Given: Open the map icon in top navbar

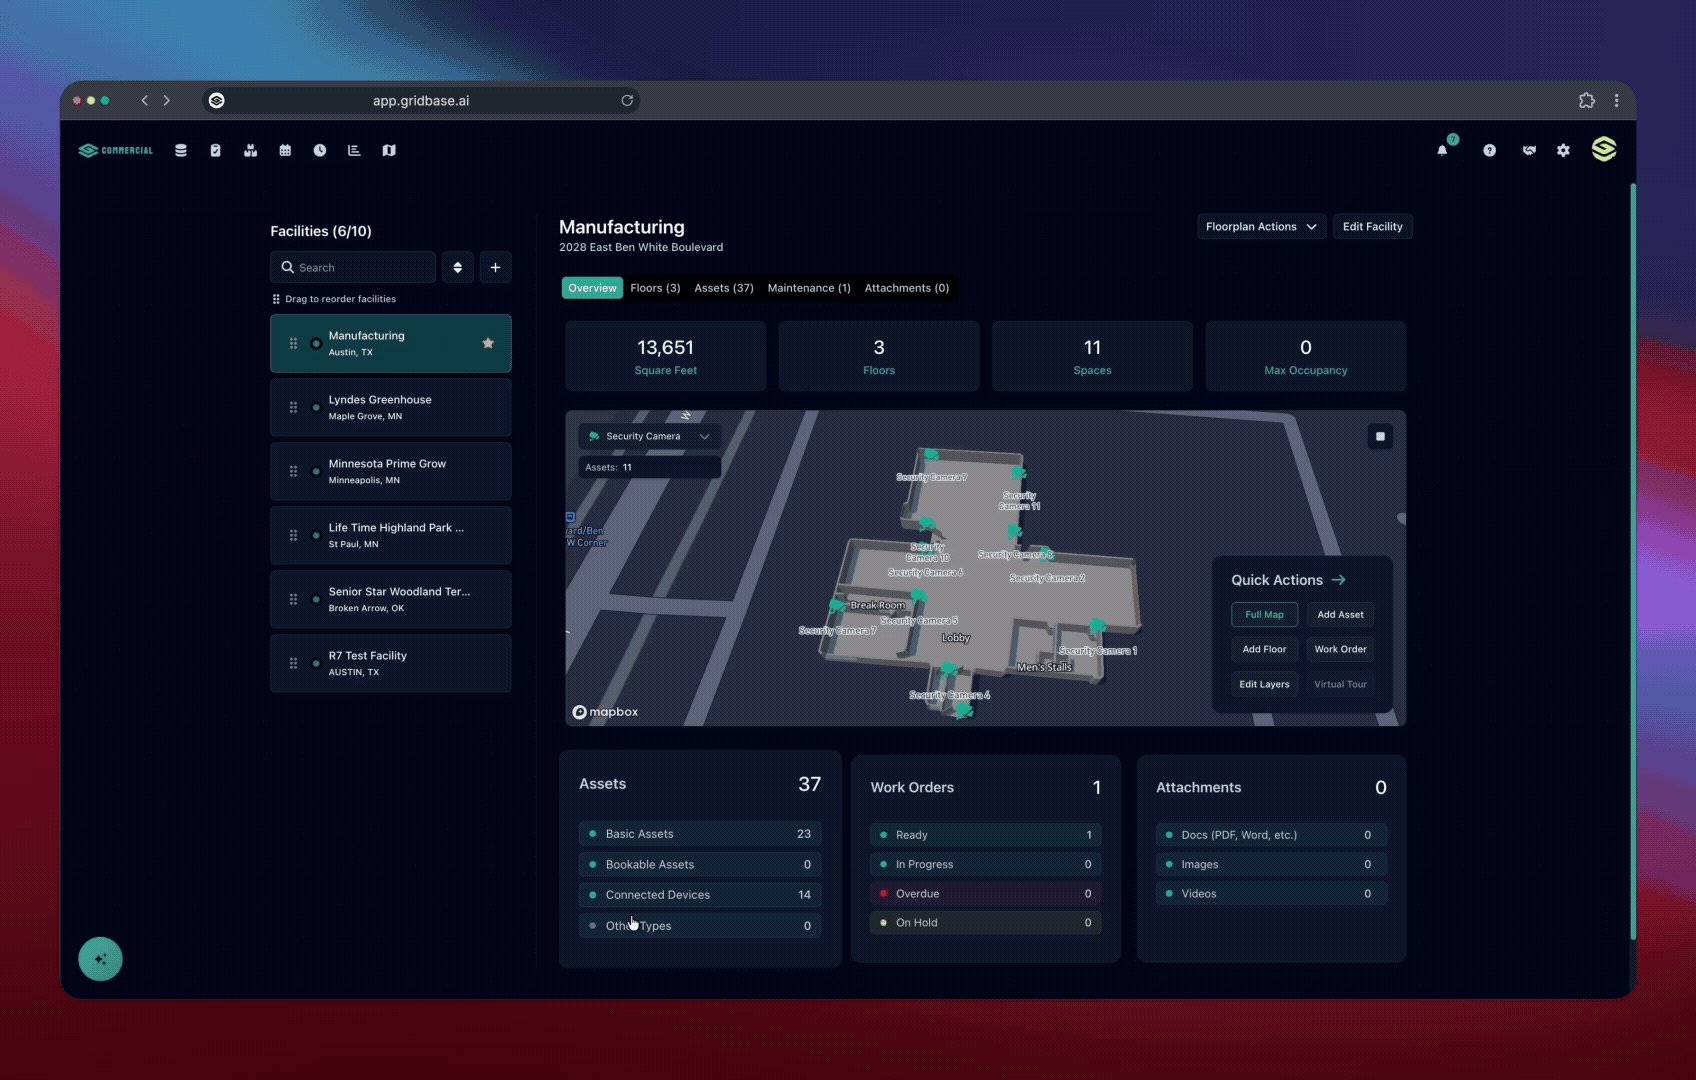Looking at the screenshot, I should click(389, 151).
